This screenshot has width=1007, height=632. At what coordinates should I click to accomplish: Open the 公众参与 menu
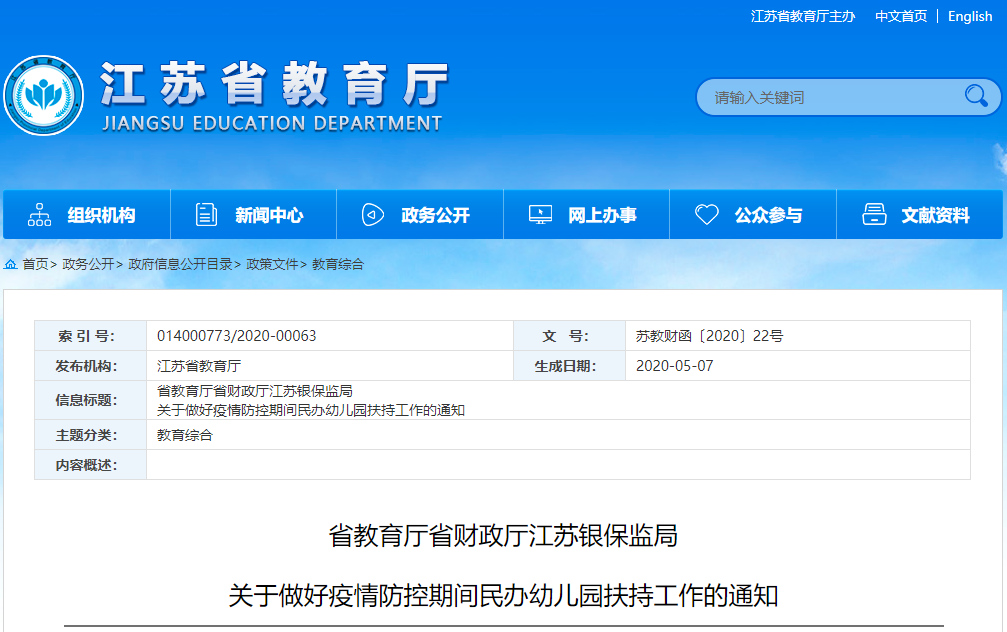tap(753, 215)
